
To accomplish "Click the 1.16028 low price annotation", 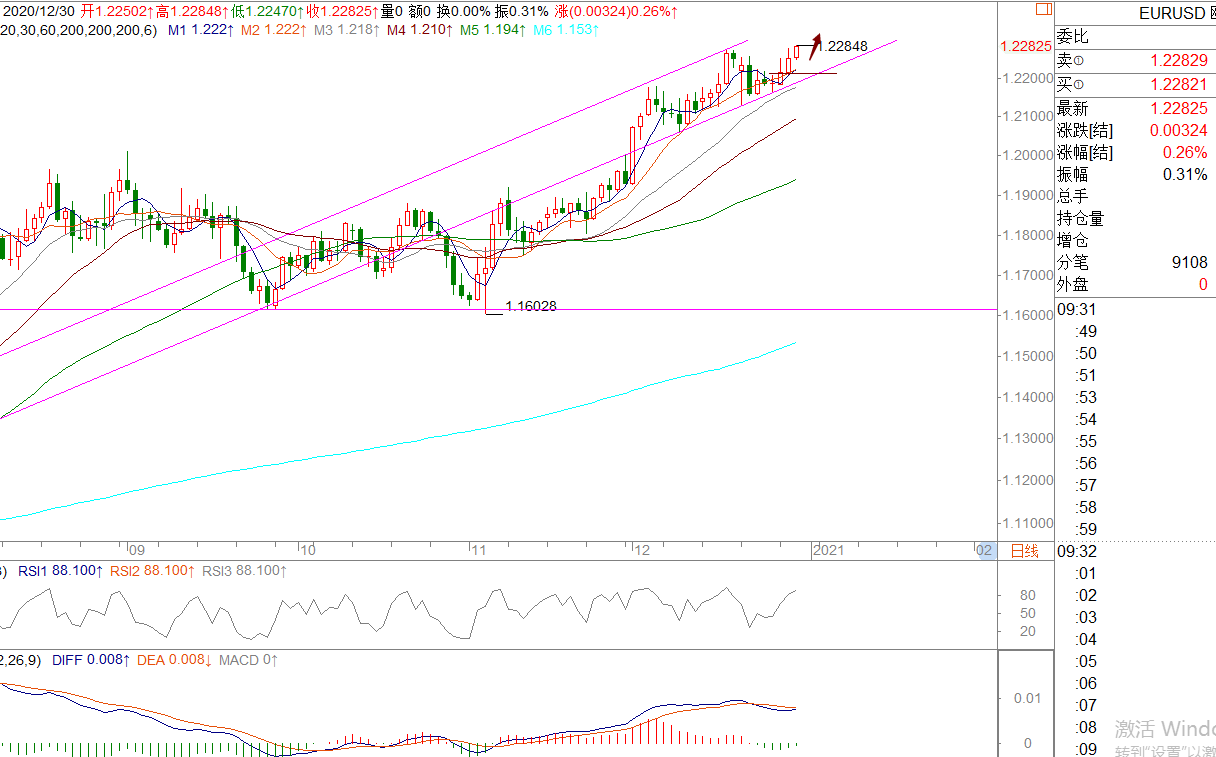I will pyautogui.click(x=531, y=306).
